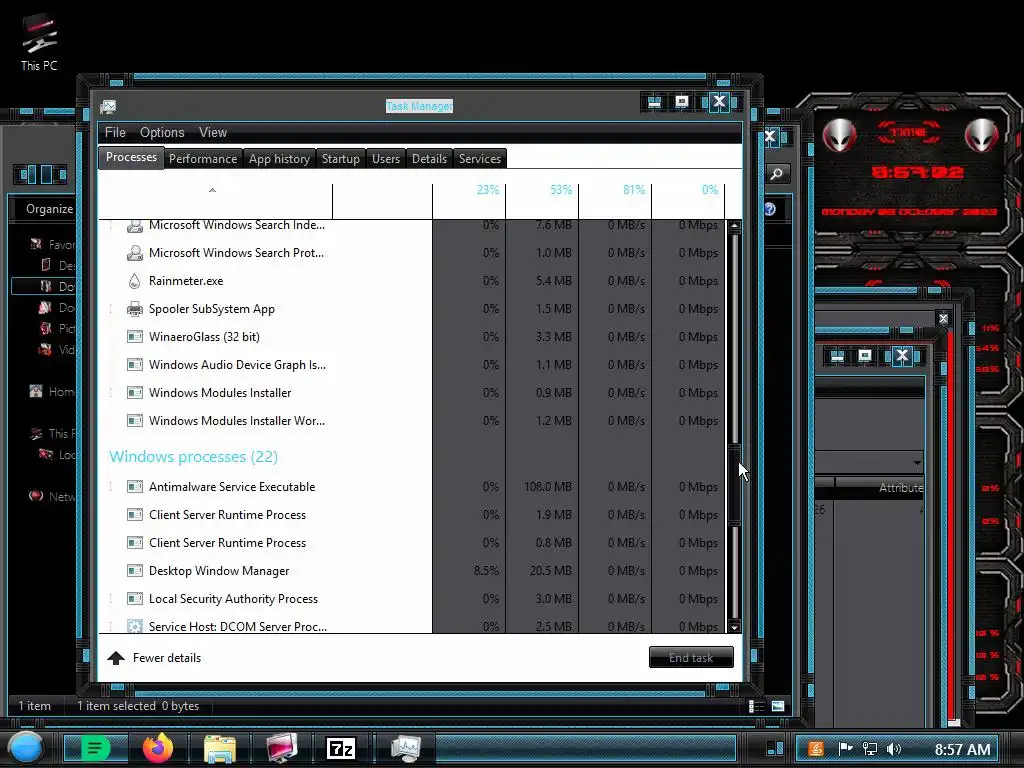Select Microsoft Windows Search Protocol process icon

tap(135, 253)
